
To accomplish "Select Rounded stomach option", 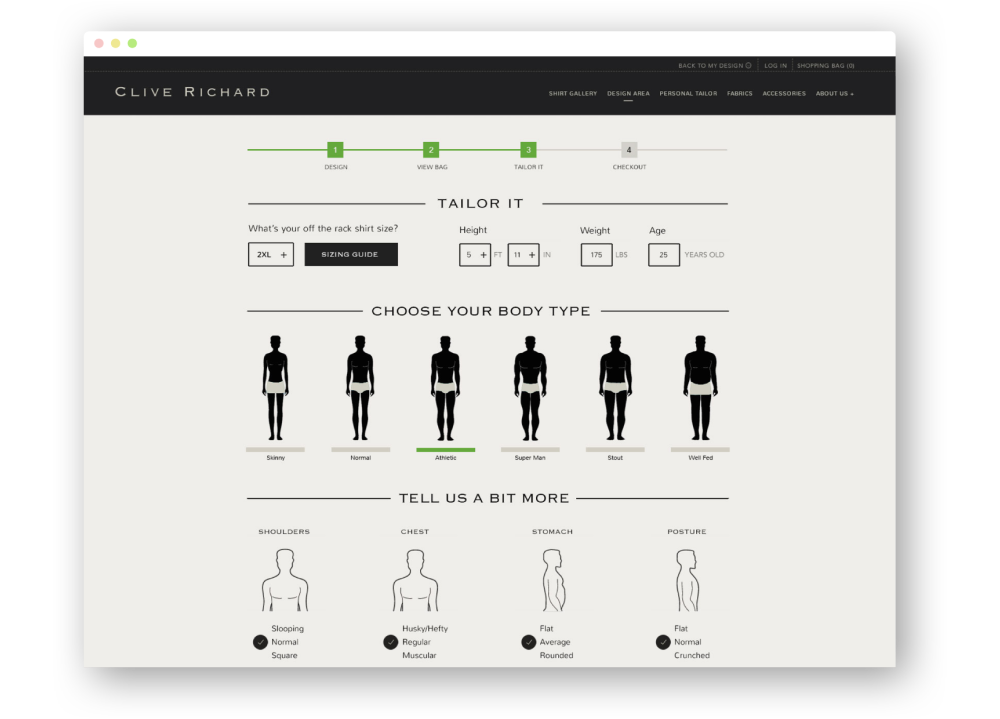I will pos(556,656).
